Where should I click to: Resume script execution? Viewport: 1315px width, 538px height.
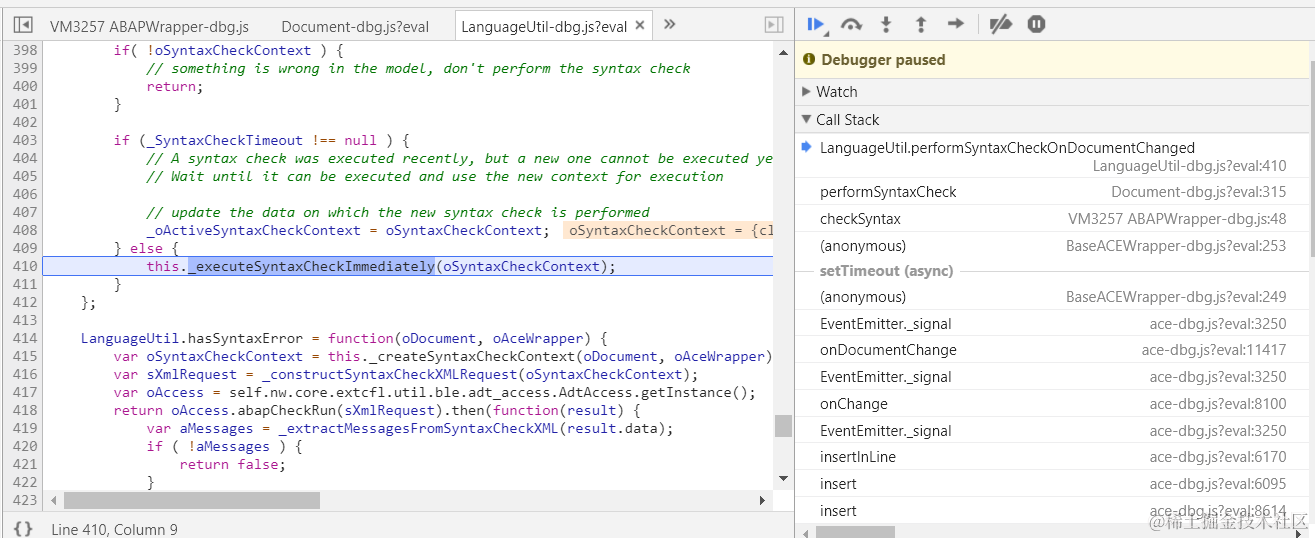816,24
